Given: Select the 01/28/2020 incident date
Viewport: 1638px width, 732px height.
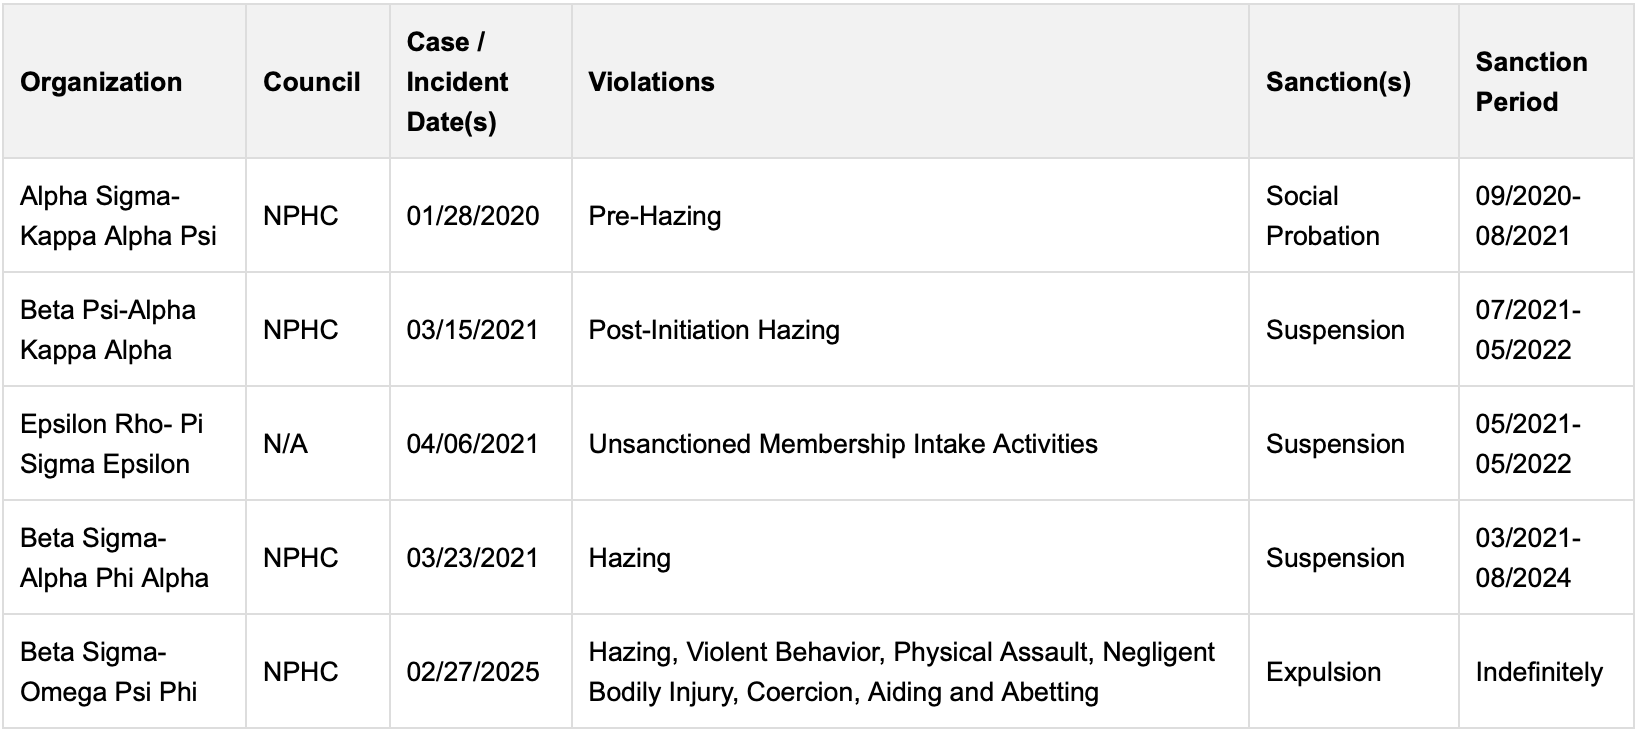Looking at the screenshot, I should point(472,216).
